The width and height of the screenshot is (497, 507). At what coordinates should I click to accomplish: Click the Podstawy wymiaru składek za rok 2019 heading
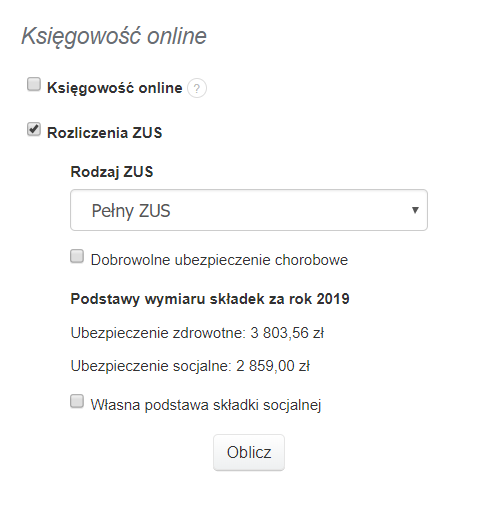210,299
